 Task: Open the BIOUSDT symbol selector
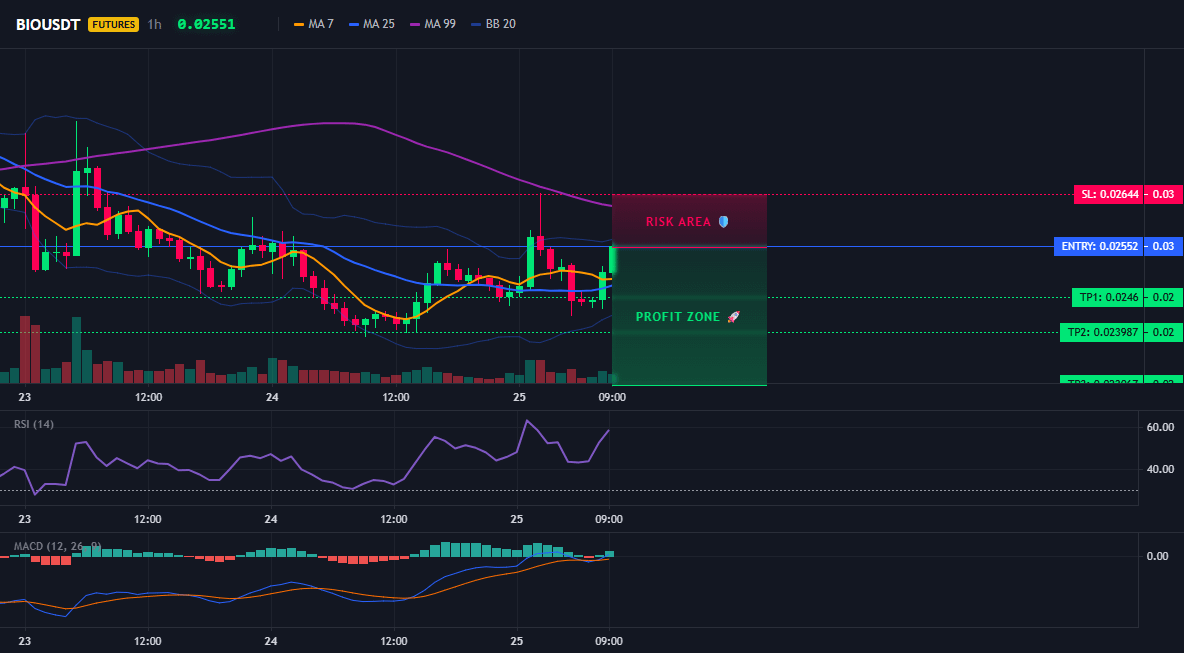(x=48, y=24)
